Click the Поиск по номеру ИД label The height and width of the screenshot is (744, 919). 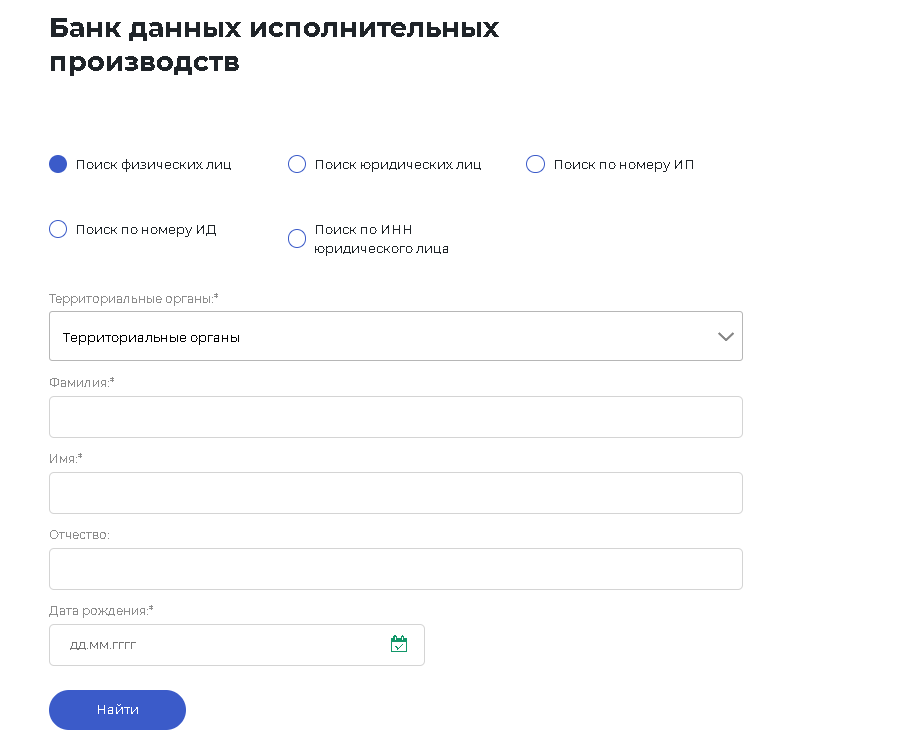pyautogui.click(x=146, y=230)
